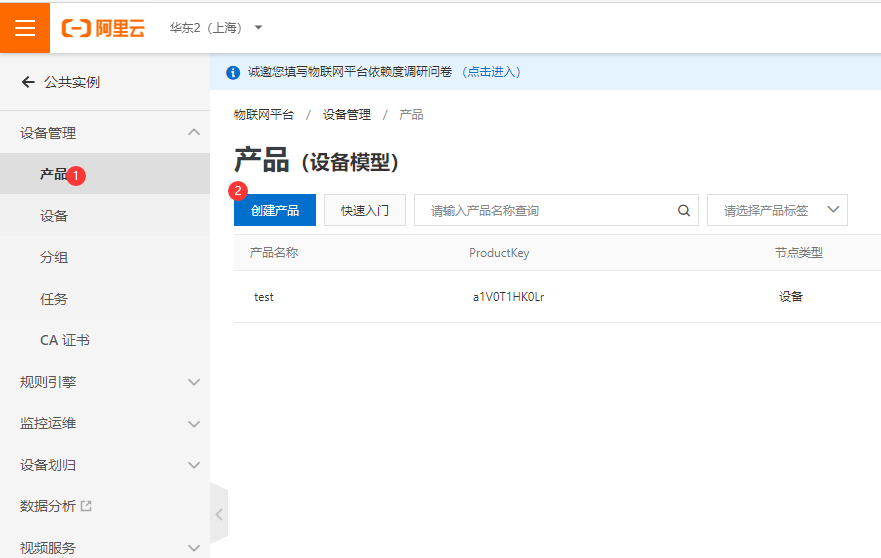Click 物联网平台 breadcrumb
The image size is (881, 558).
pyautogui.click(x=264, y=115)
